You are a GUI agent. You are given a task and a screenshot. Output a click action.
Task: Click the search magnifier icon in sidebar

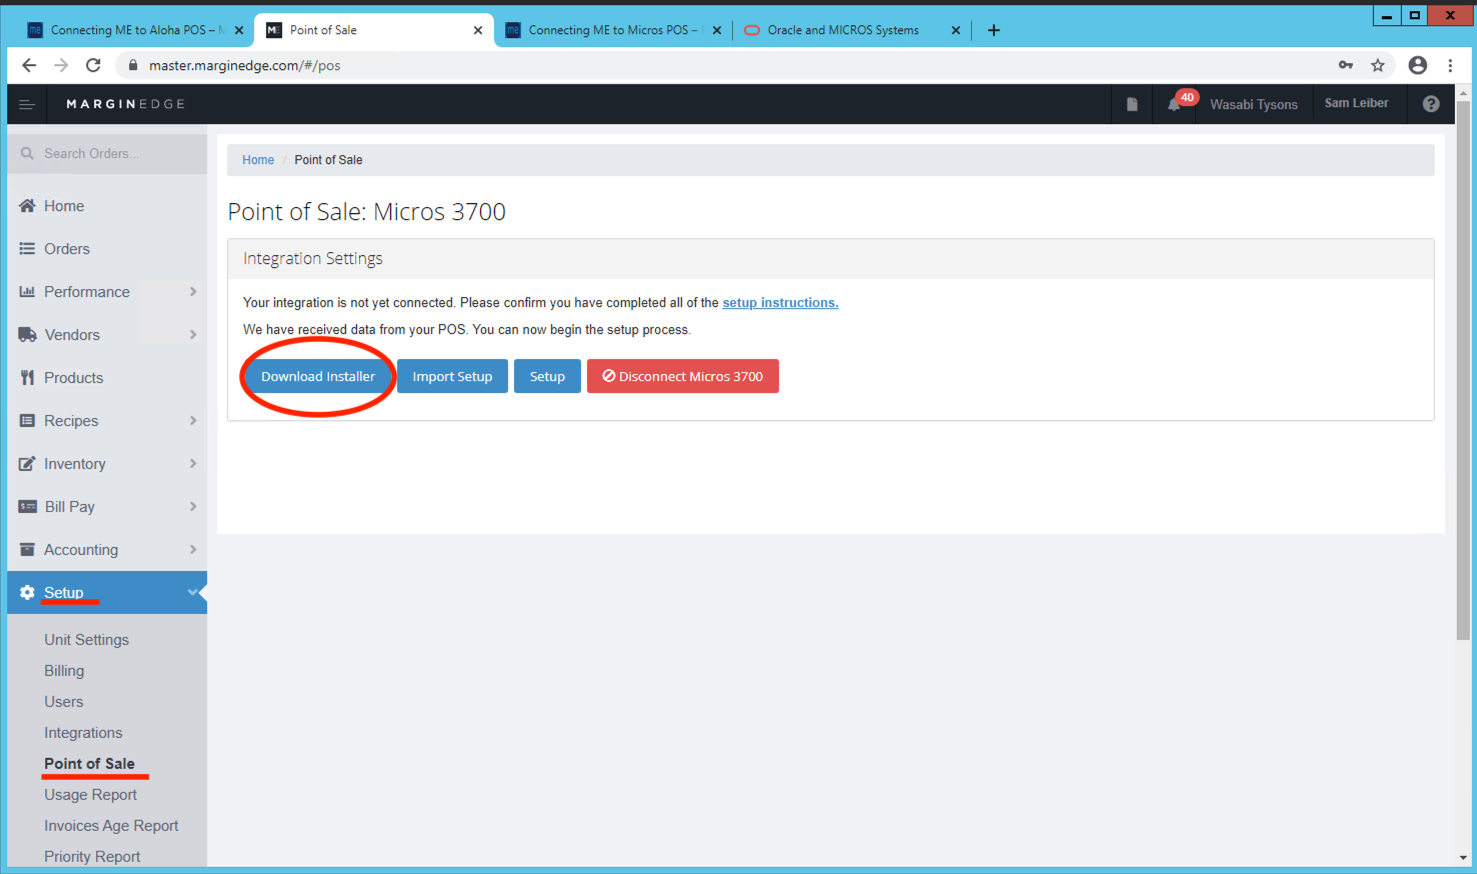coord(27,153)
